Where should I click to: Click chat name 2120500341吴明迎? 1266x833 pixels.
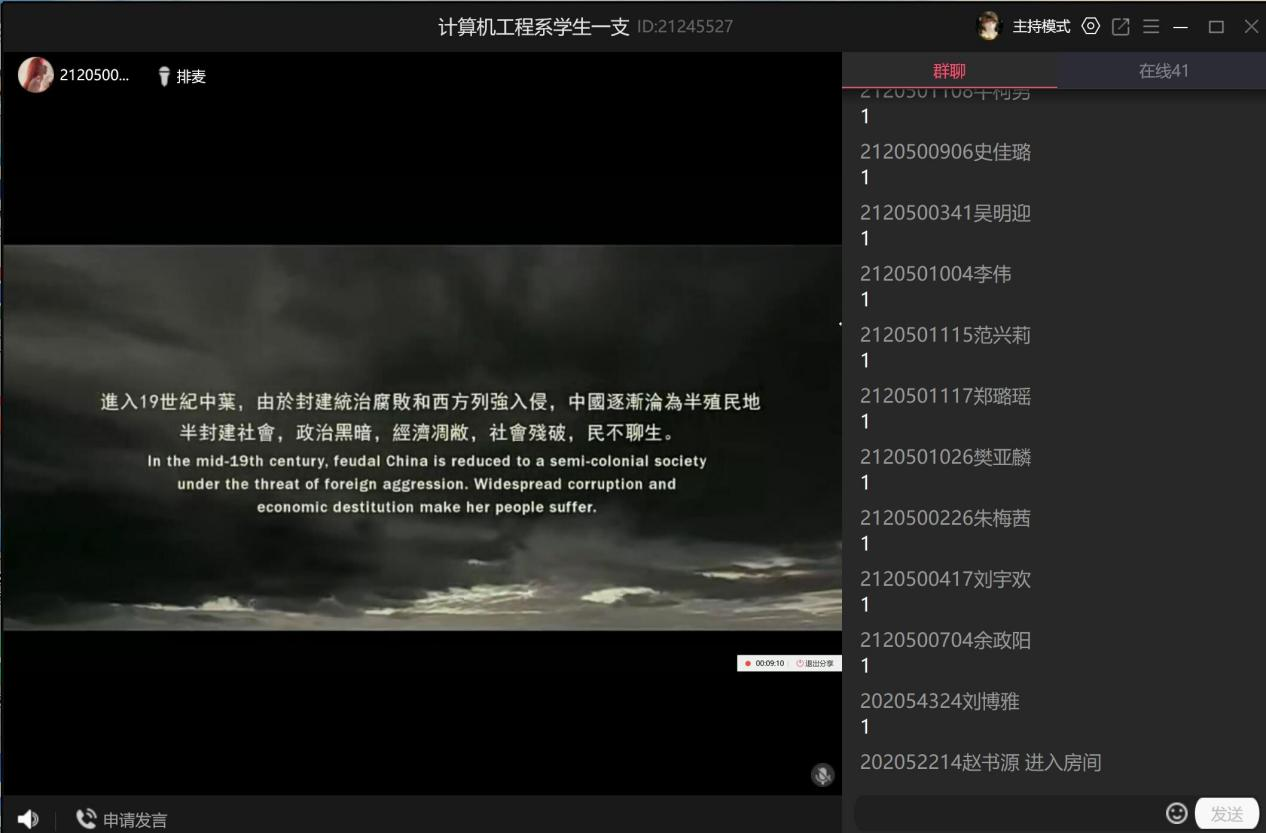pyautogui.click(x=945, y=213)
